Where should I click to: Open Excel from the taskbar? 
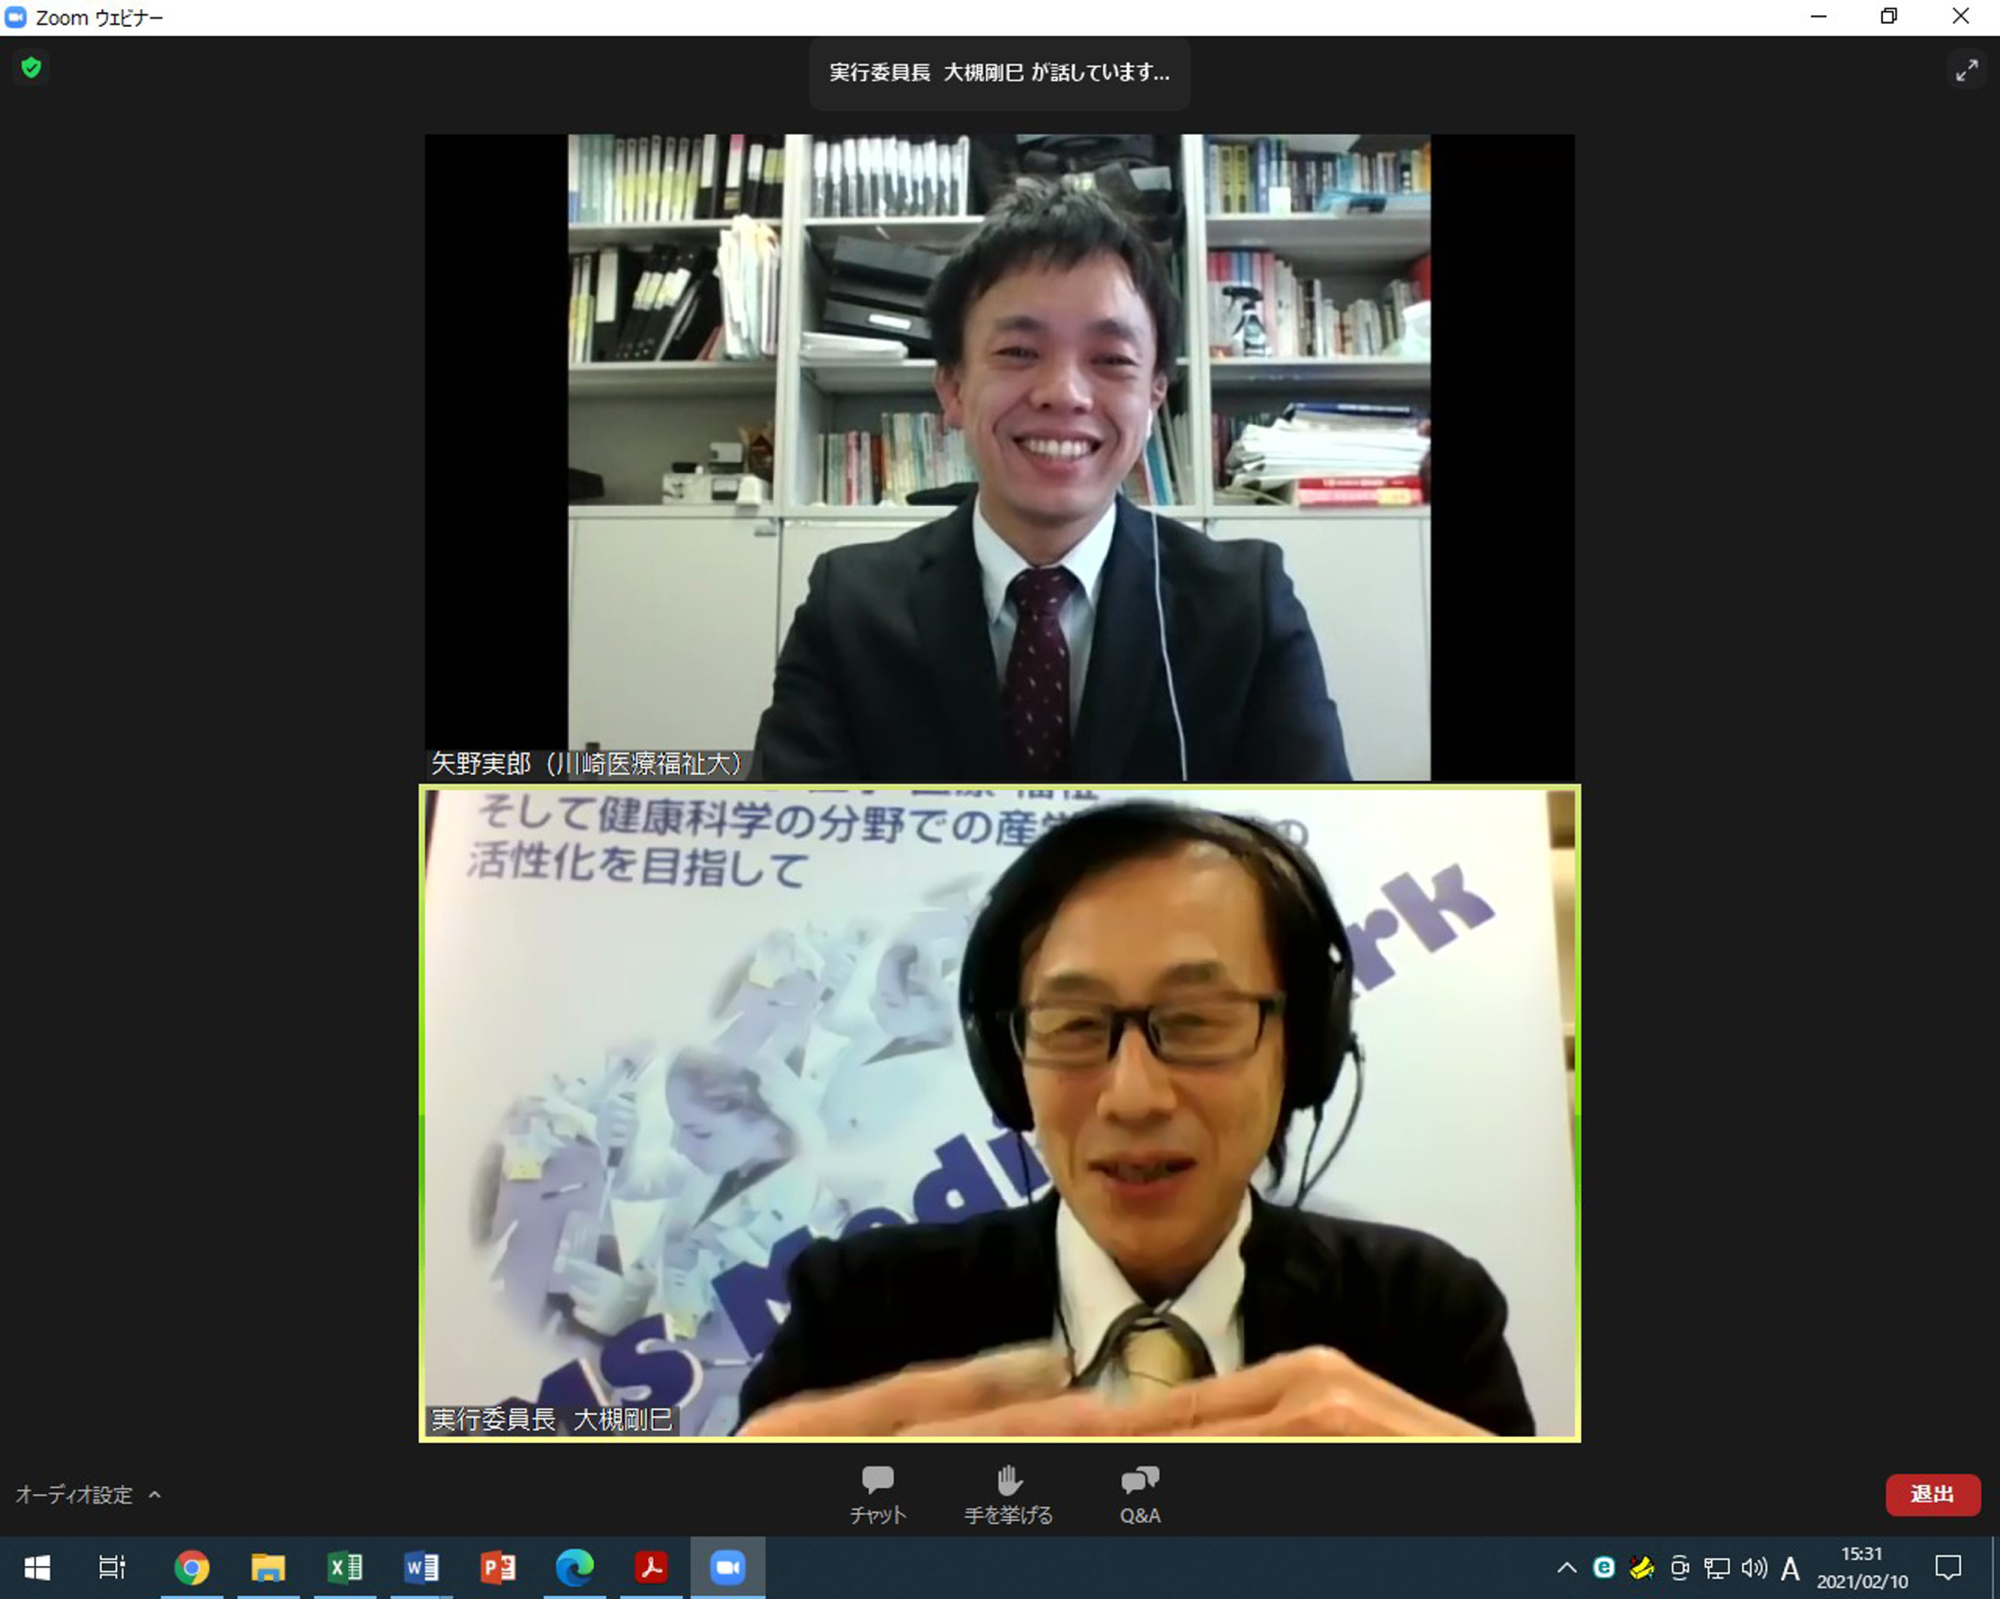click(345, 1567)
